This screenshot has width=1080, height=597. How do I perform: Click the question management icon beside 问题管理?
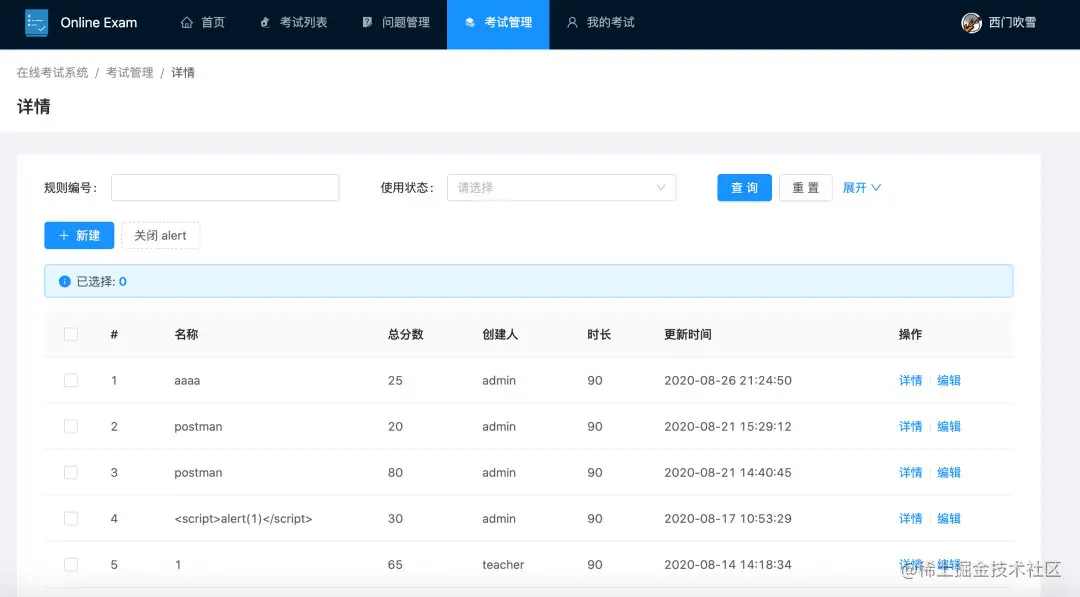pos(367,22)
